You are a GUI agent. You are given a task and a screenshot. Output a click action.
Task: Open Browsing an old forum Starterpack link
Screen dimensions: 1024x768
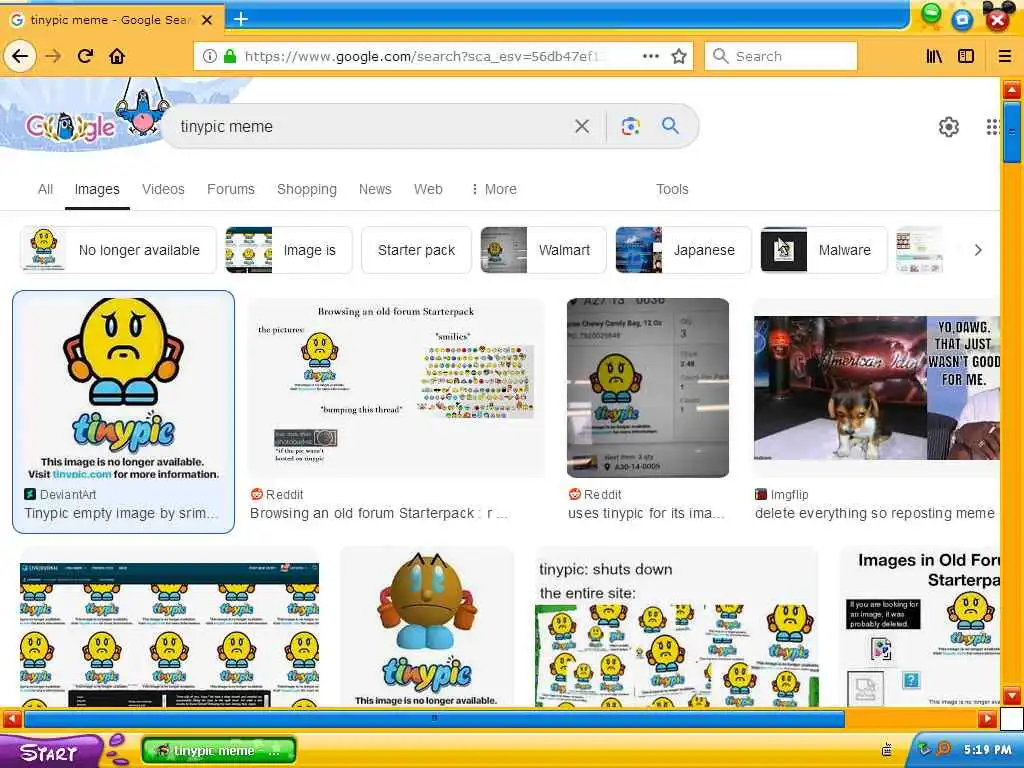point(379,513)
